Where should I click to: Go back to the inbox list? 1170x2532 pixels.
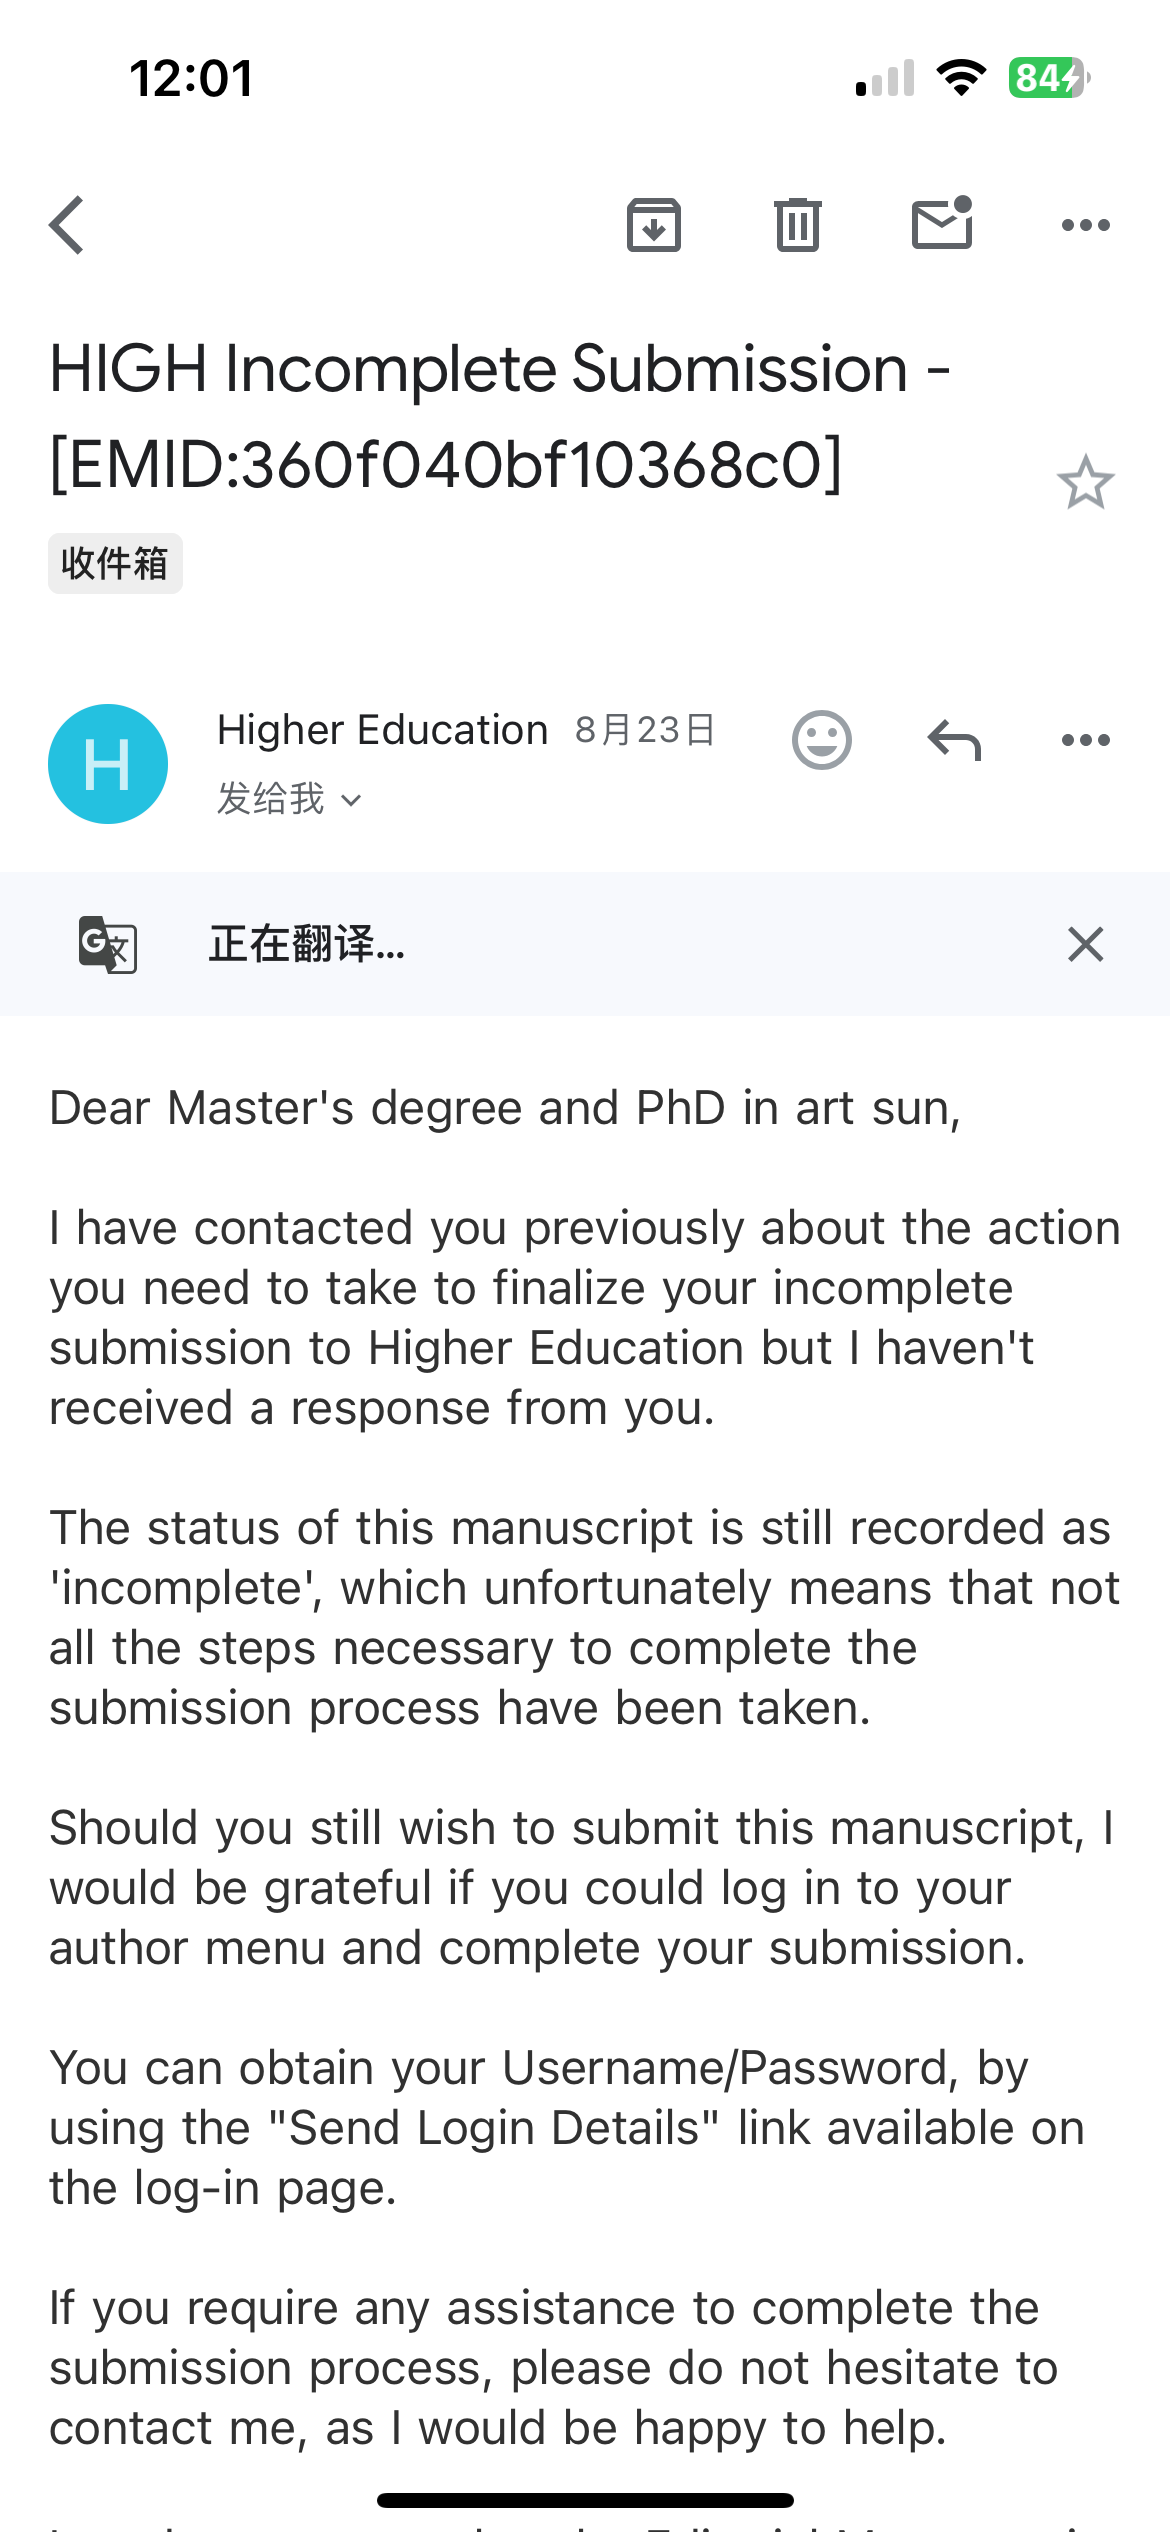tap(67, 225)
